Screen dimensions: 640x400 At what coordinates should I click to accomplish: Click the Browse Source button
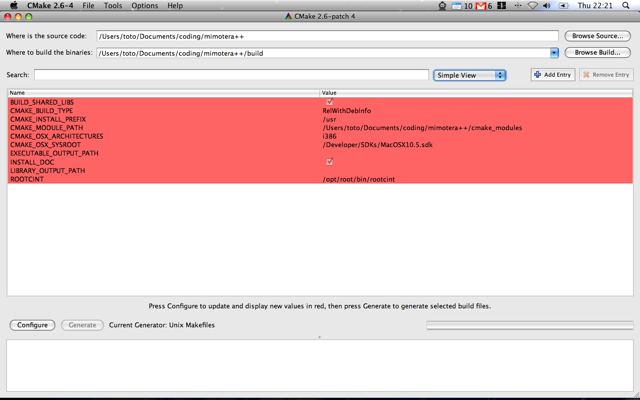coord(598,36)
